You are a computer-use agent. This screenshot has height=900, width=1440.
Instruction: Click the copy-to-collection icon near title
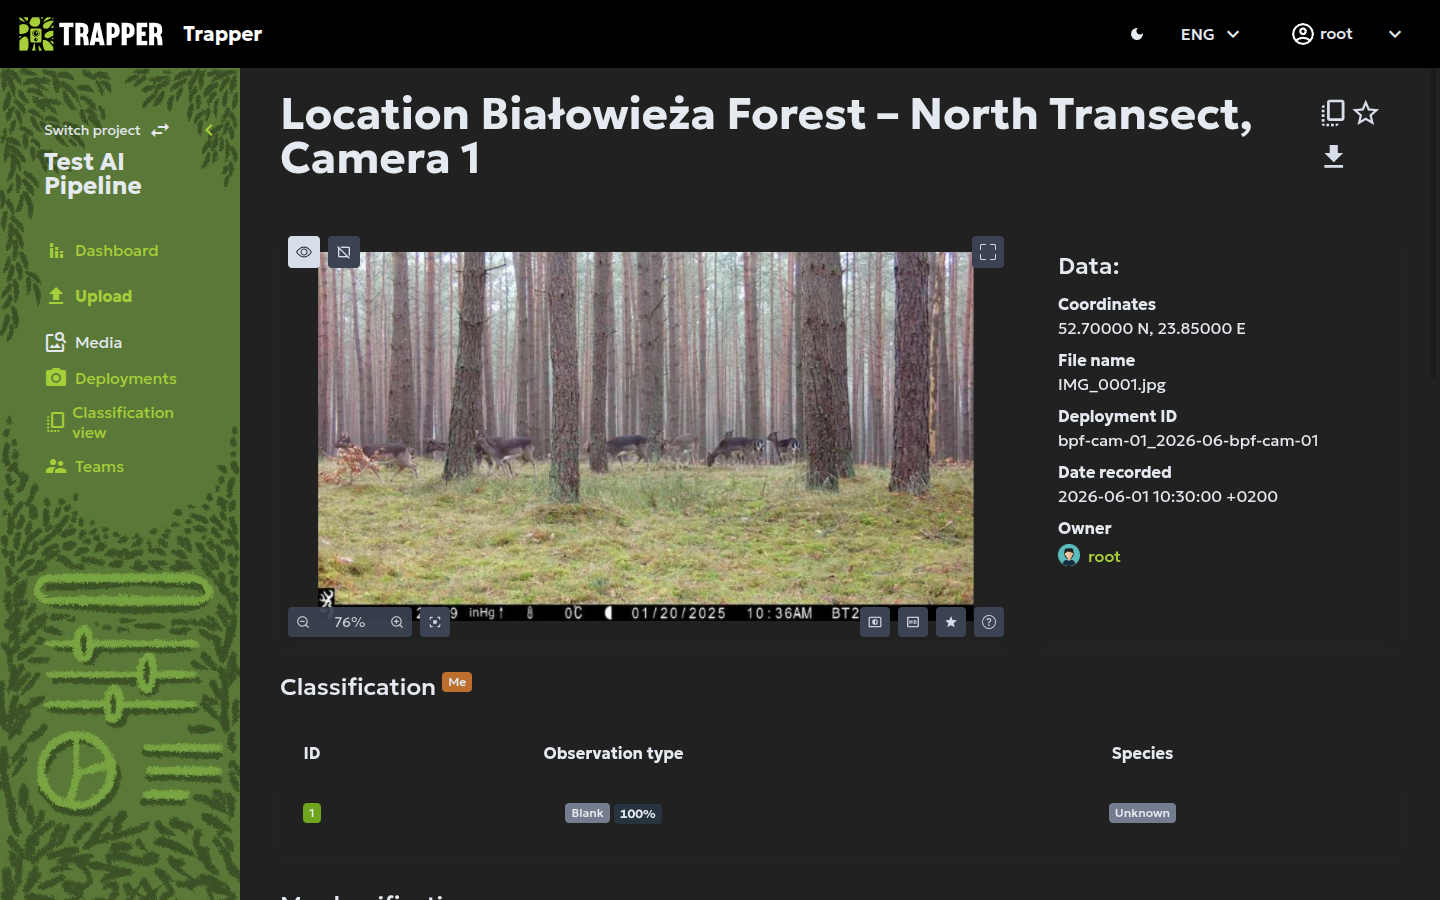(1332, 113)
